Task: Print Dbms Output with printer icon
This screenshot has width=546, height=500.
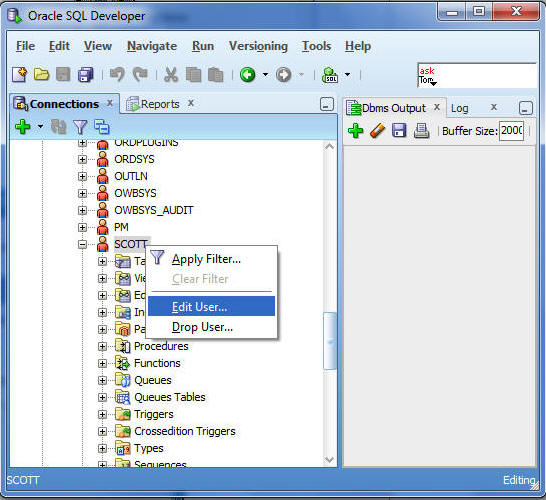Action: pyautogui.click(x=421, y=131)
